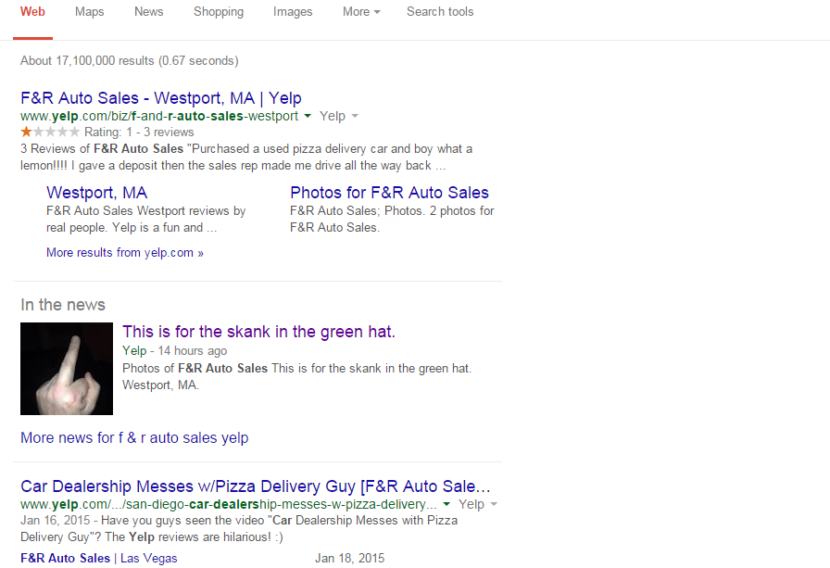The height and width of the screenshot is (568, 830).
Task: Expand the More search categories dropdown
Action: click(x=362, y=12)
